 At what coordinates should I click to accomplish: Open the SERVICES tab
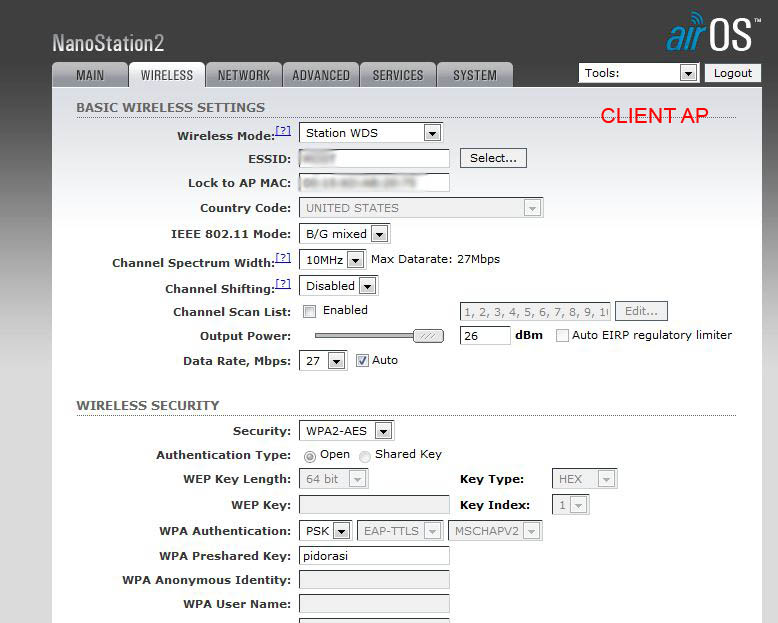pyautogui.click(x=397, y=75)
